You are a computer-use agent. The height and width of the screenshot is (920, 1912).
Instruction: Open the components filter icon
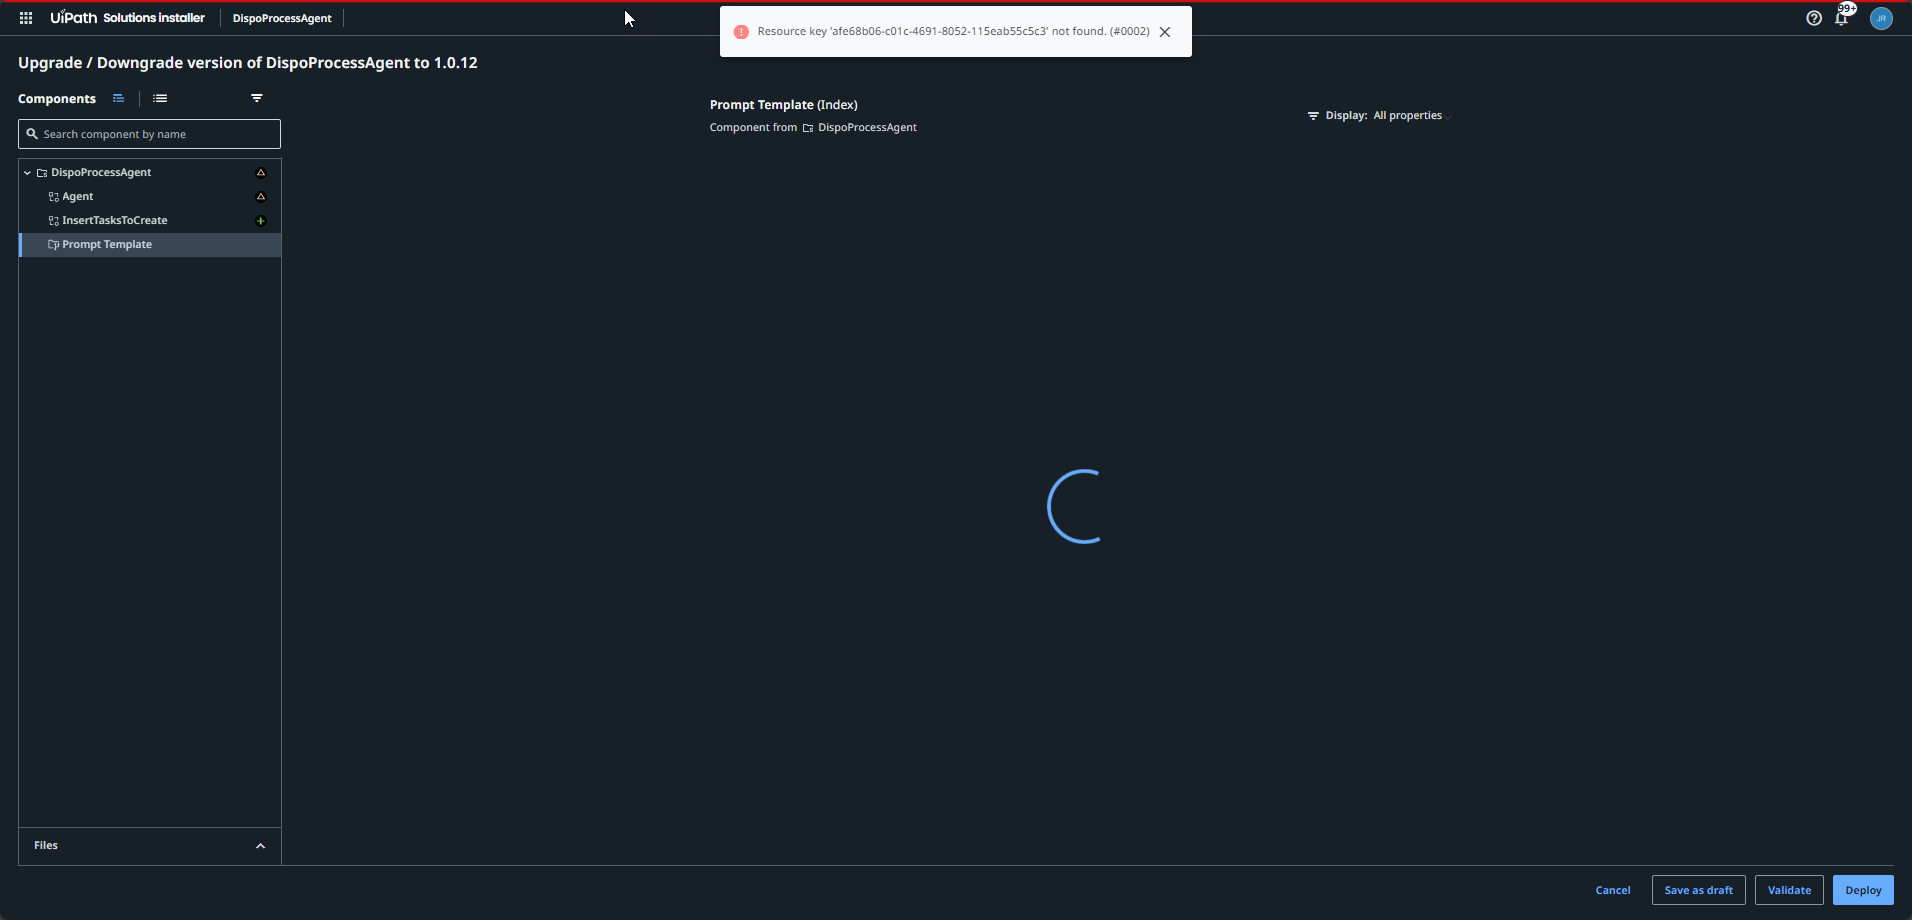pos(257,98)
